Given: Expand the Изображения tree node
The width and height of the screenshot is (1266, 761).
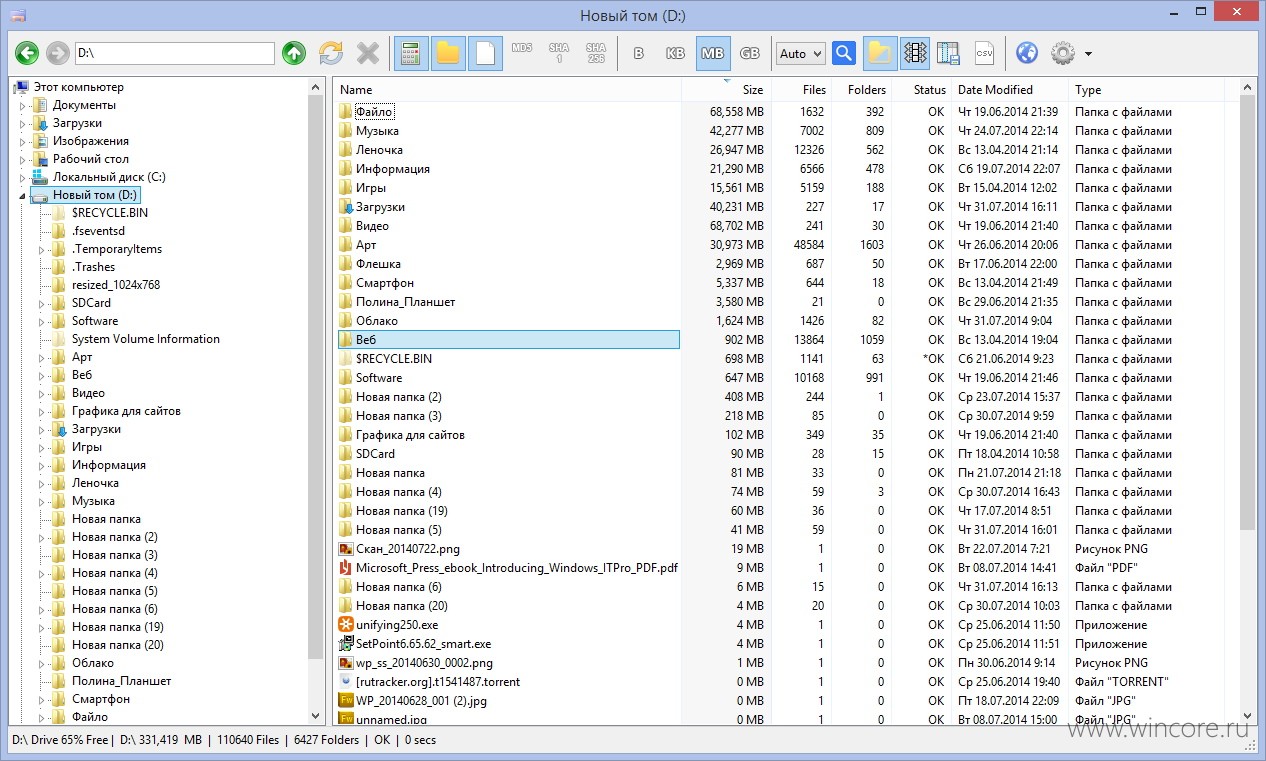Looking at the screenshot, I should [x=23, y=141].
